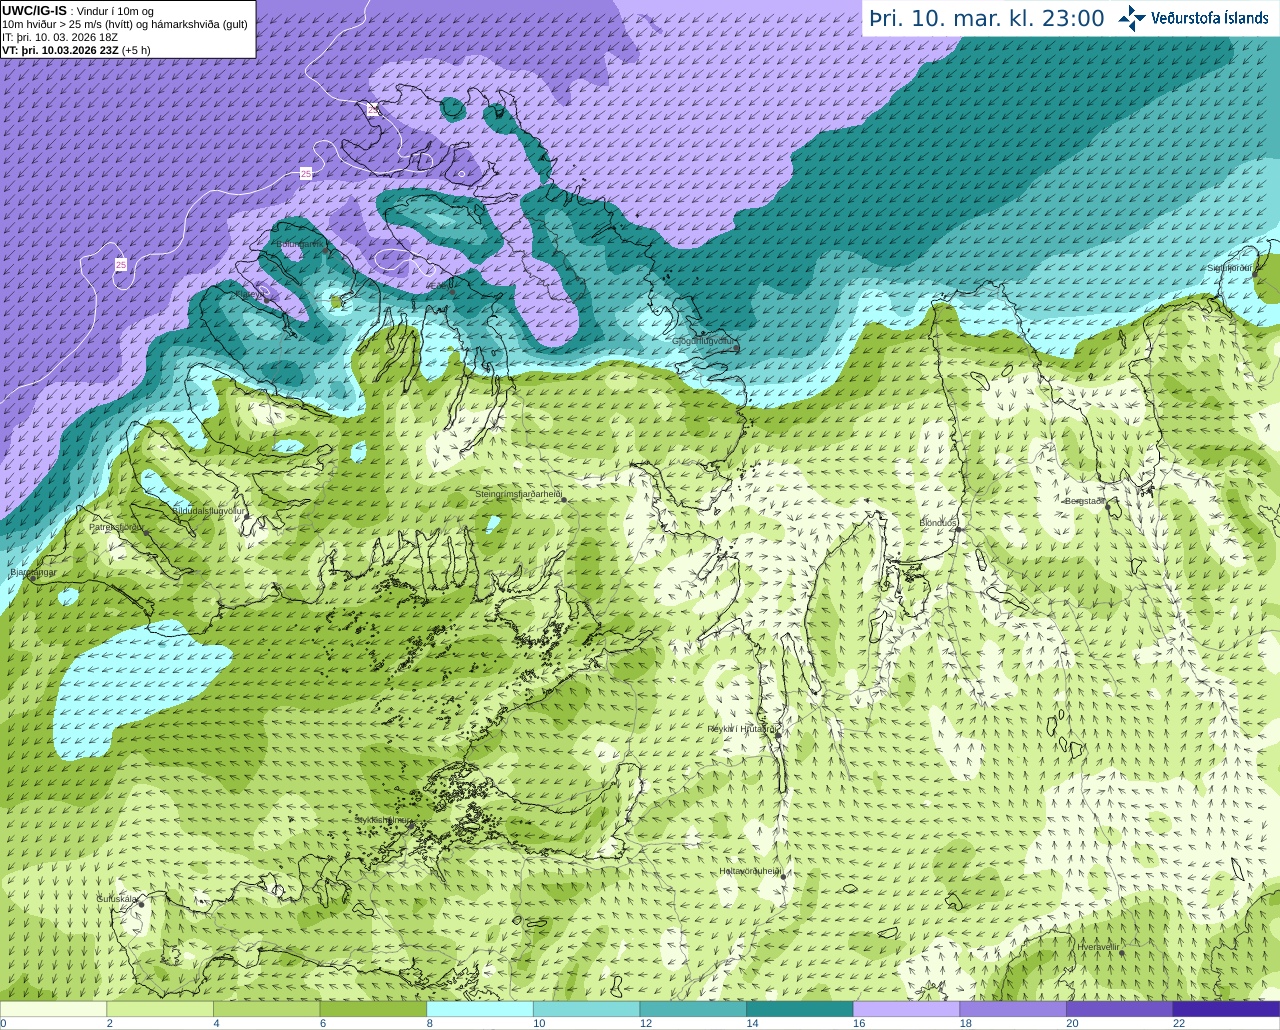Select the lavender 16–18 m/s legend swatch
1280x1030 pixels.
point(906,1009)
